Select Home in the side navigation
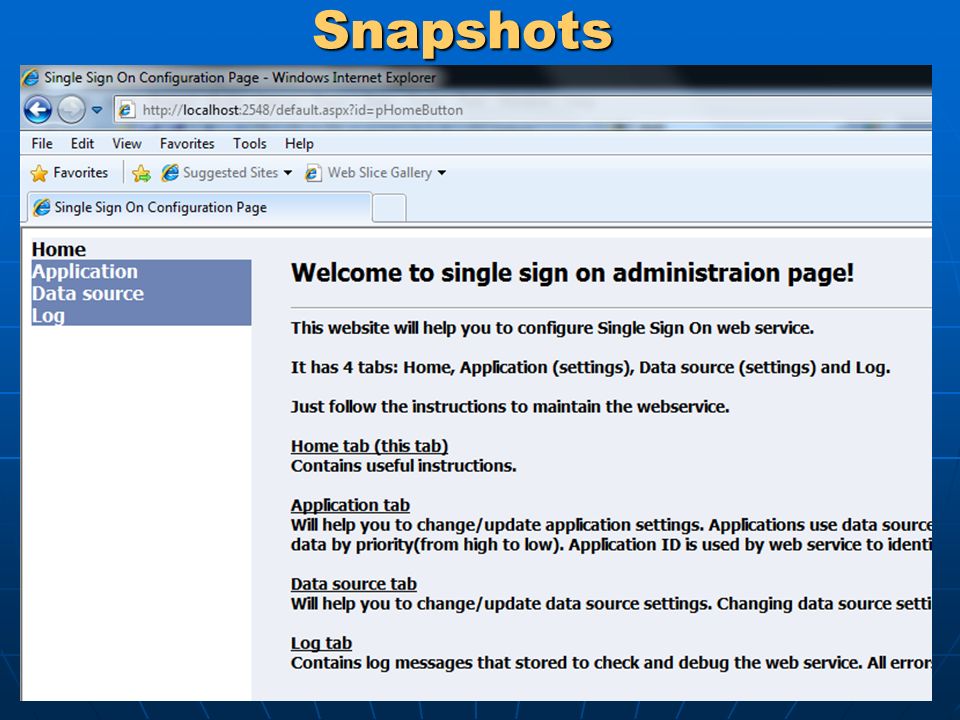This screenshot has width=960, height=720. click(x=59, y=249)
